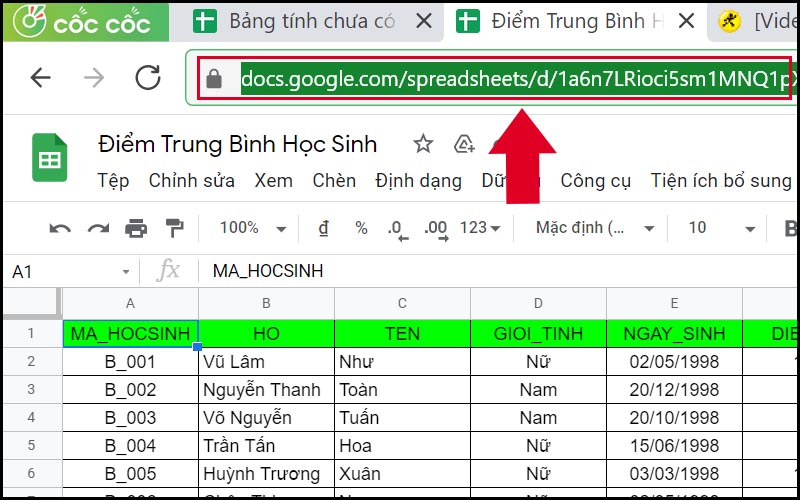Open the Tiện ích bổ sung menu
Screen dimensions: 800x500
click(x=720, y=181)
